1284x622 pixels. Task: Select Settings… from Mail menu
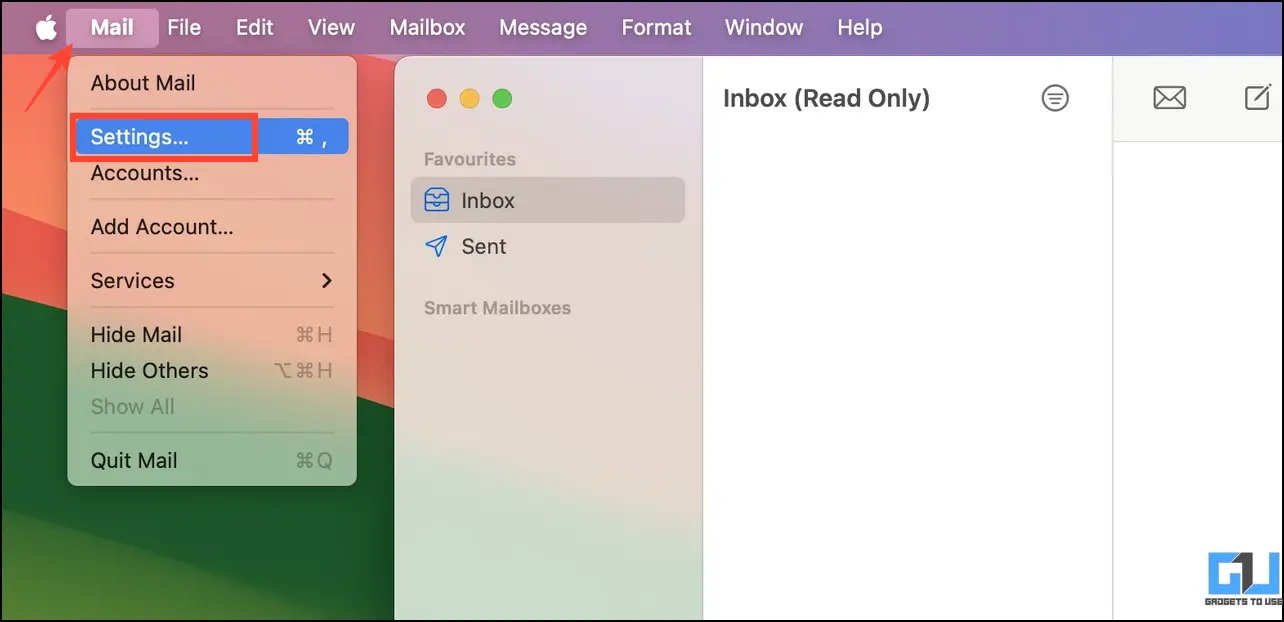pos(212,137)
